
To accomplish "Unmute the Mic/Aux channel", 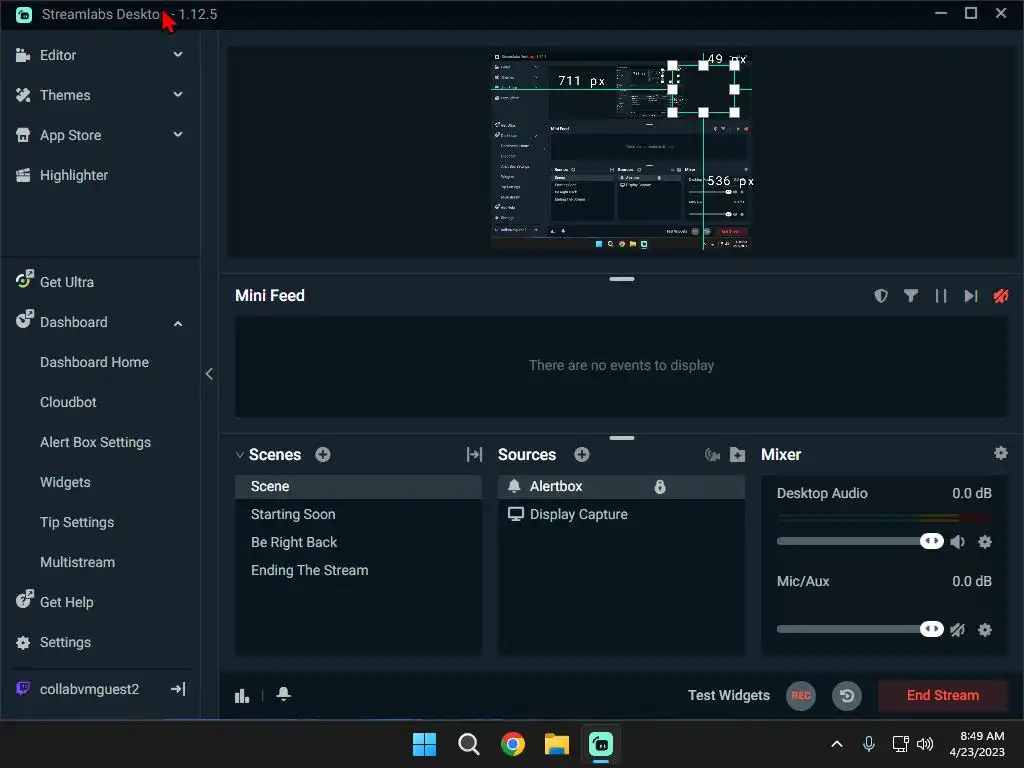I will click(x=957, y=630).
